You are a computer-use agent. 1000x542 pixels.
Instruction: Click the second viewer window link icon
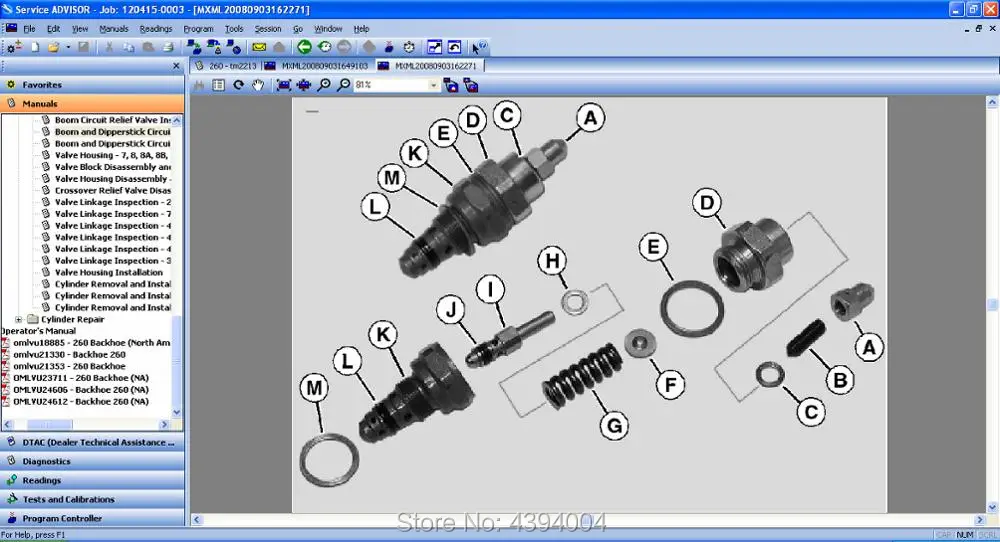(471, 85)
